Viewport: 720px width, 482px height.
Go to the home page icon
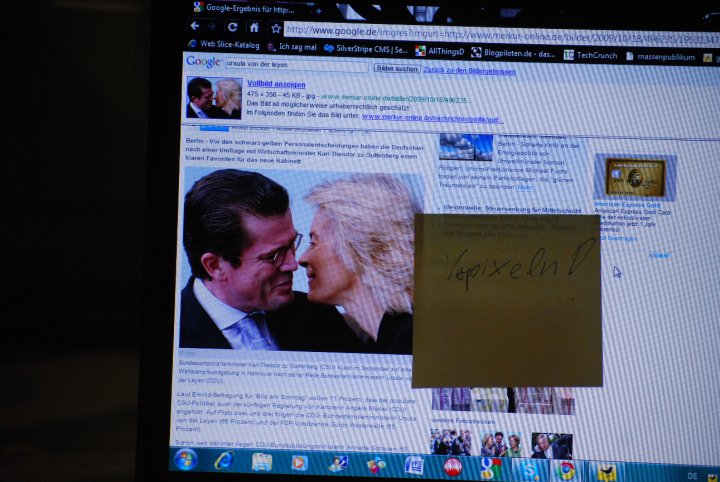tap(254, 28)
